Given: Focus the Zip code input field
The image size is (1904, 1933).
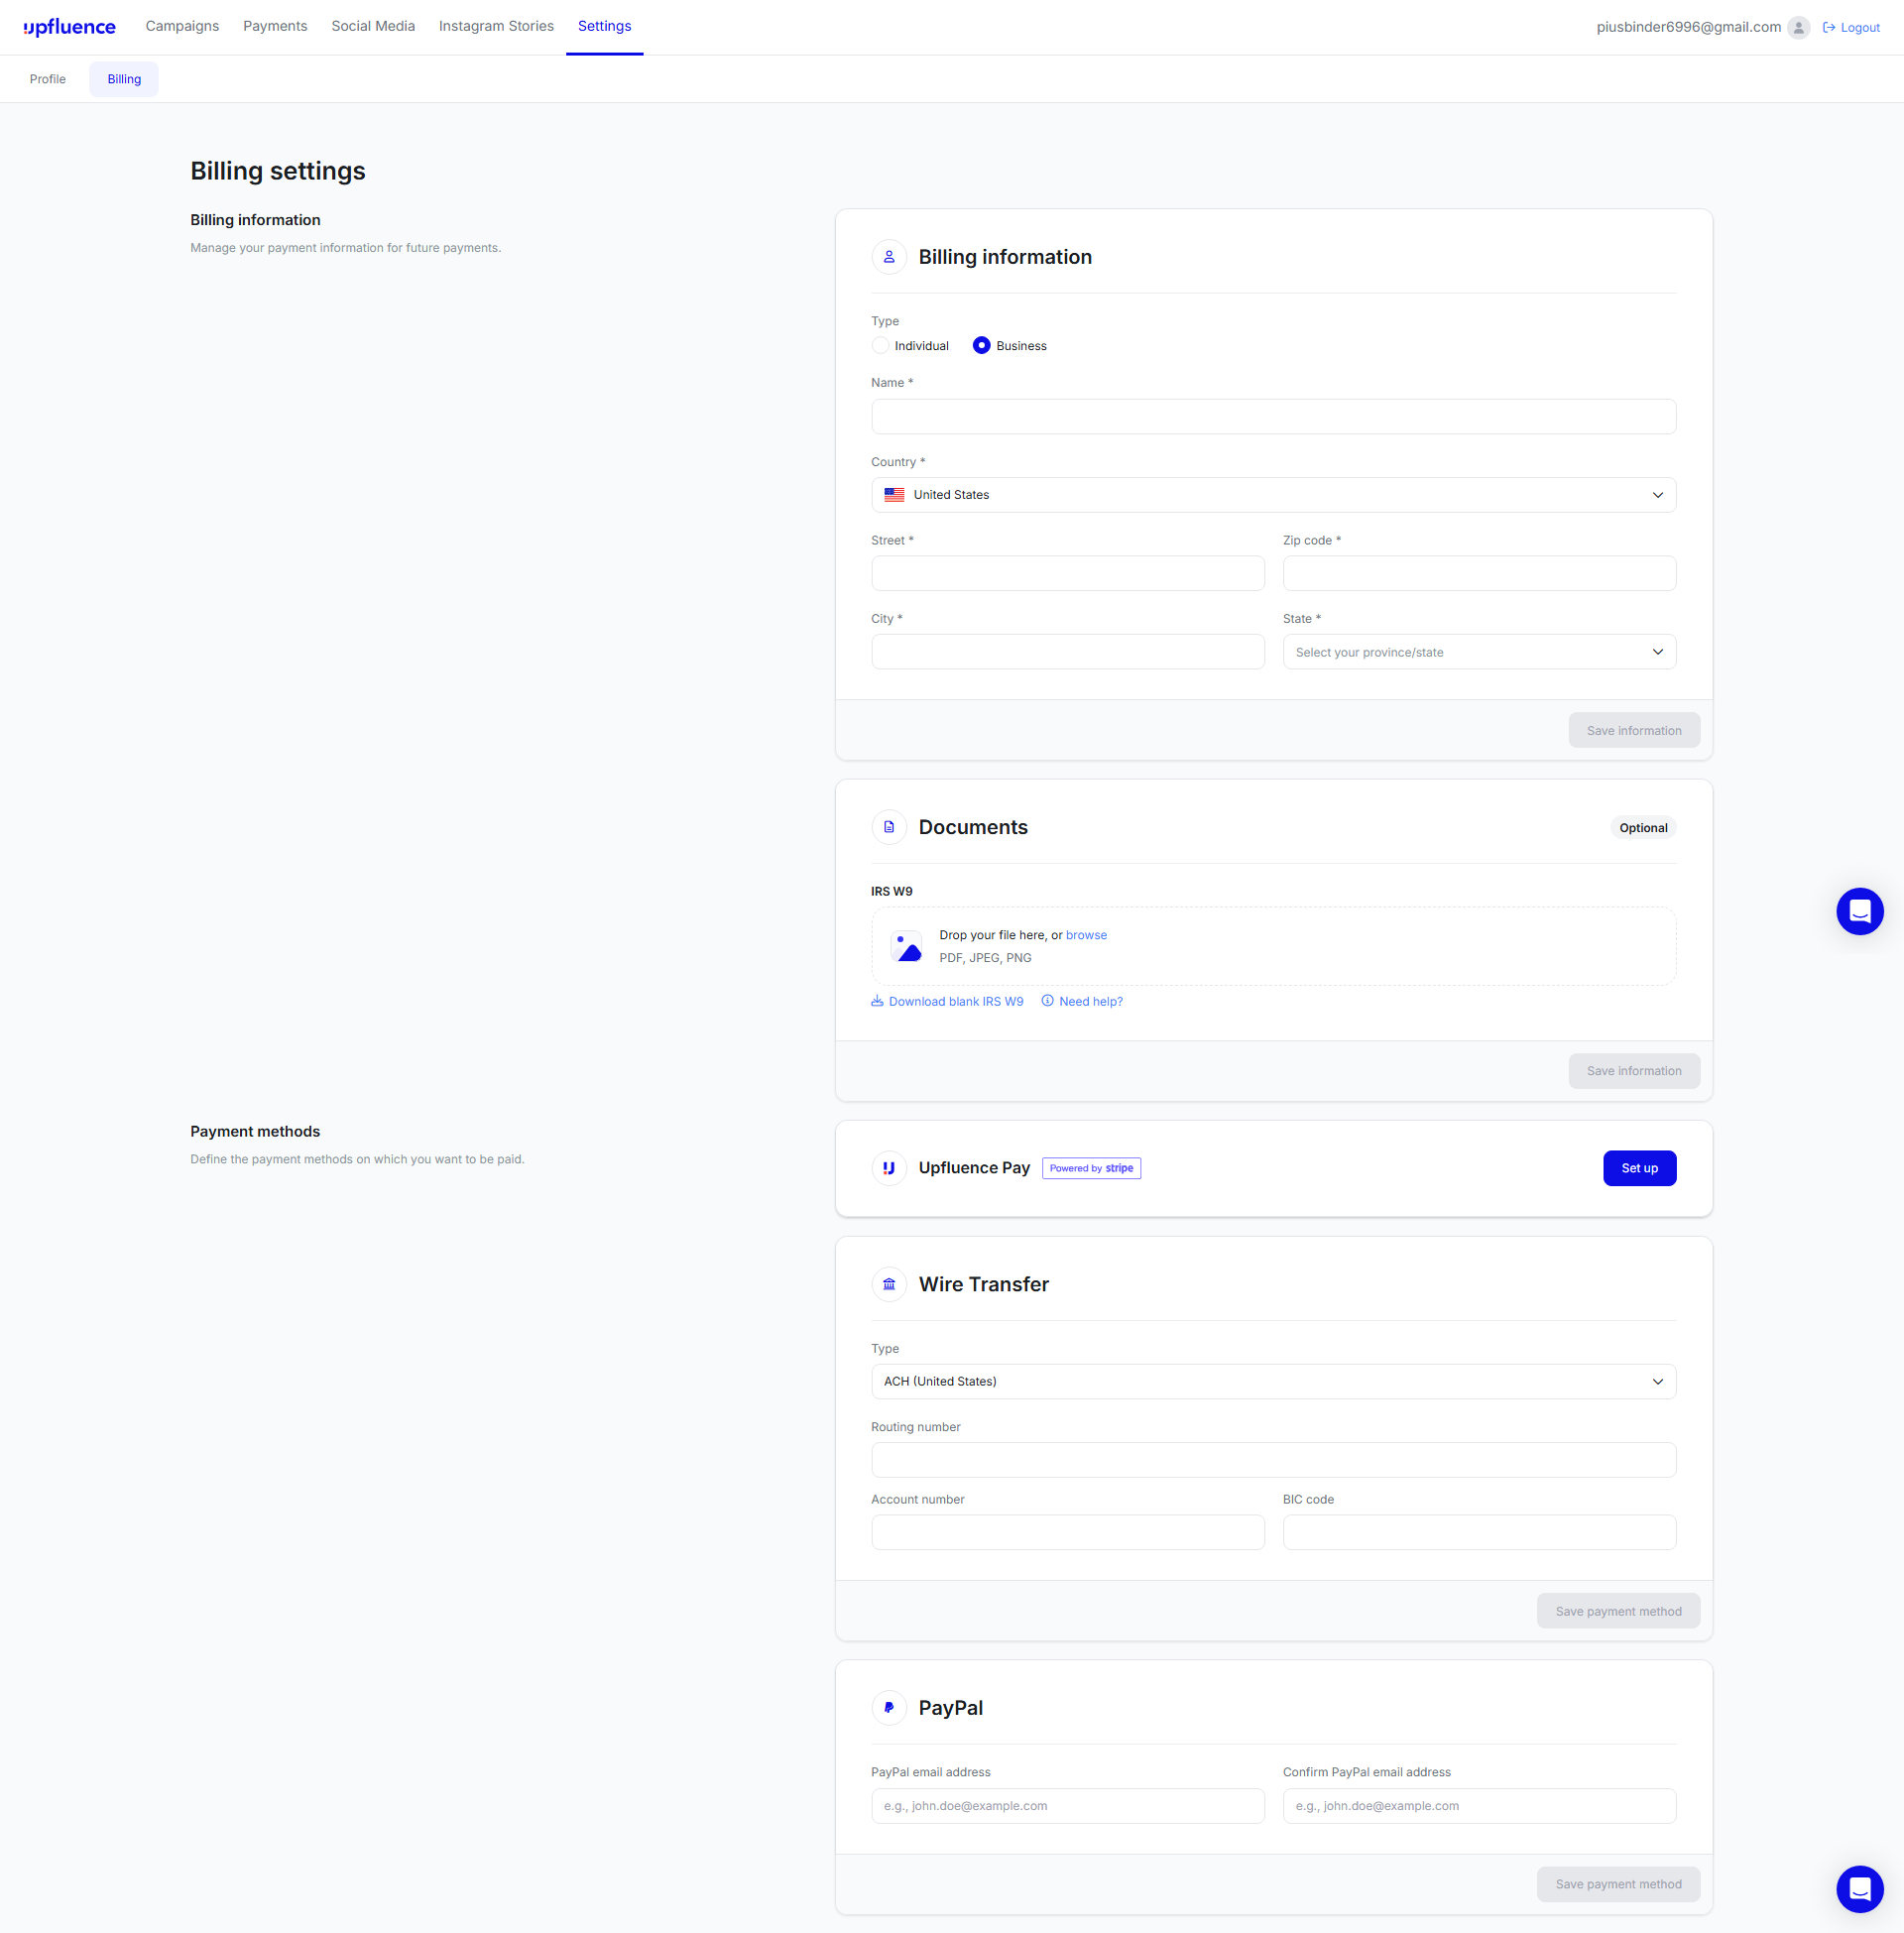Looking at the screenshot, I should [1479, 573].
